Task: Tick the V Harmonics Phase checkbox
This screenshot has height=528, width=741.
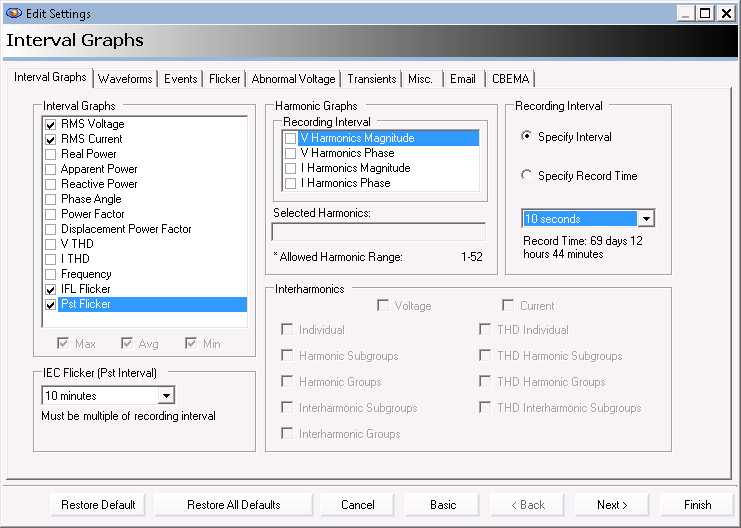Action: pyautogui.click(x=291, y=153)
